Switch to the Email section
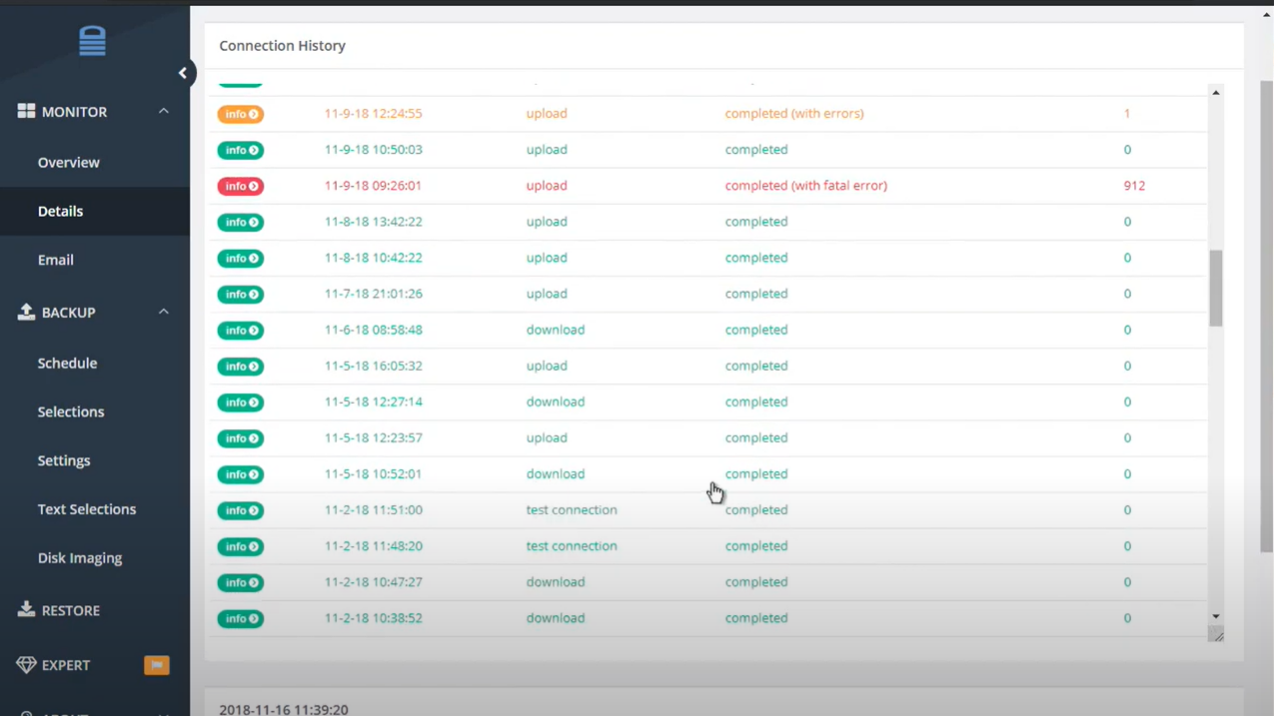This screenshot has height=716, width=1274. click(55, 259)
